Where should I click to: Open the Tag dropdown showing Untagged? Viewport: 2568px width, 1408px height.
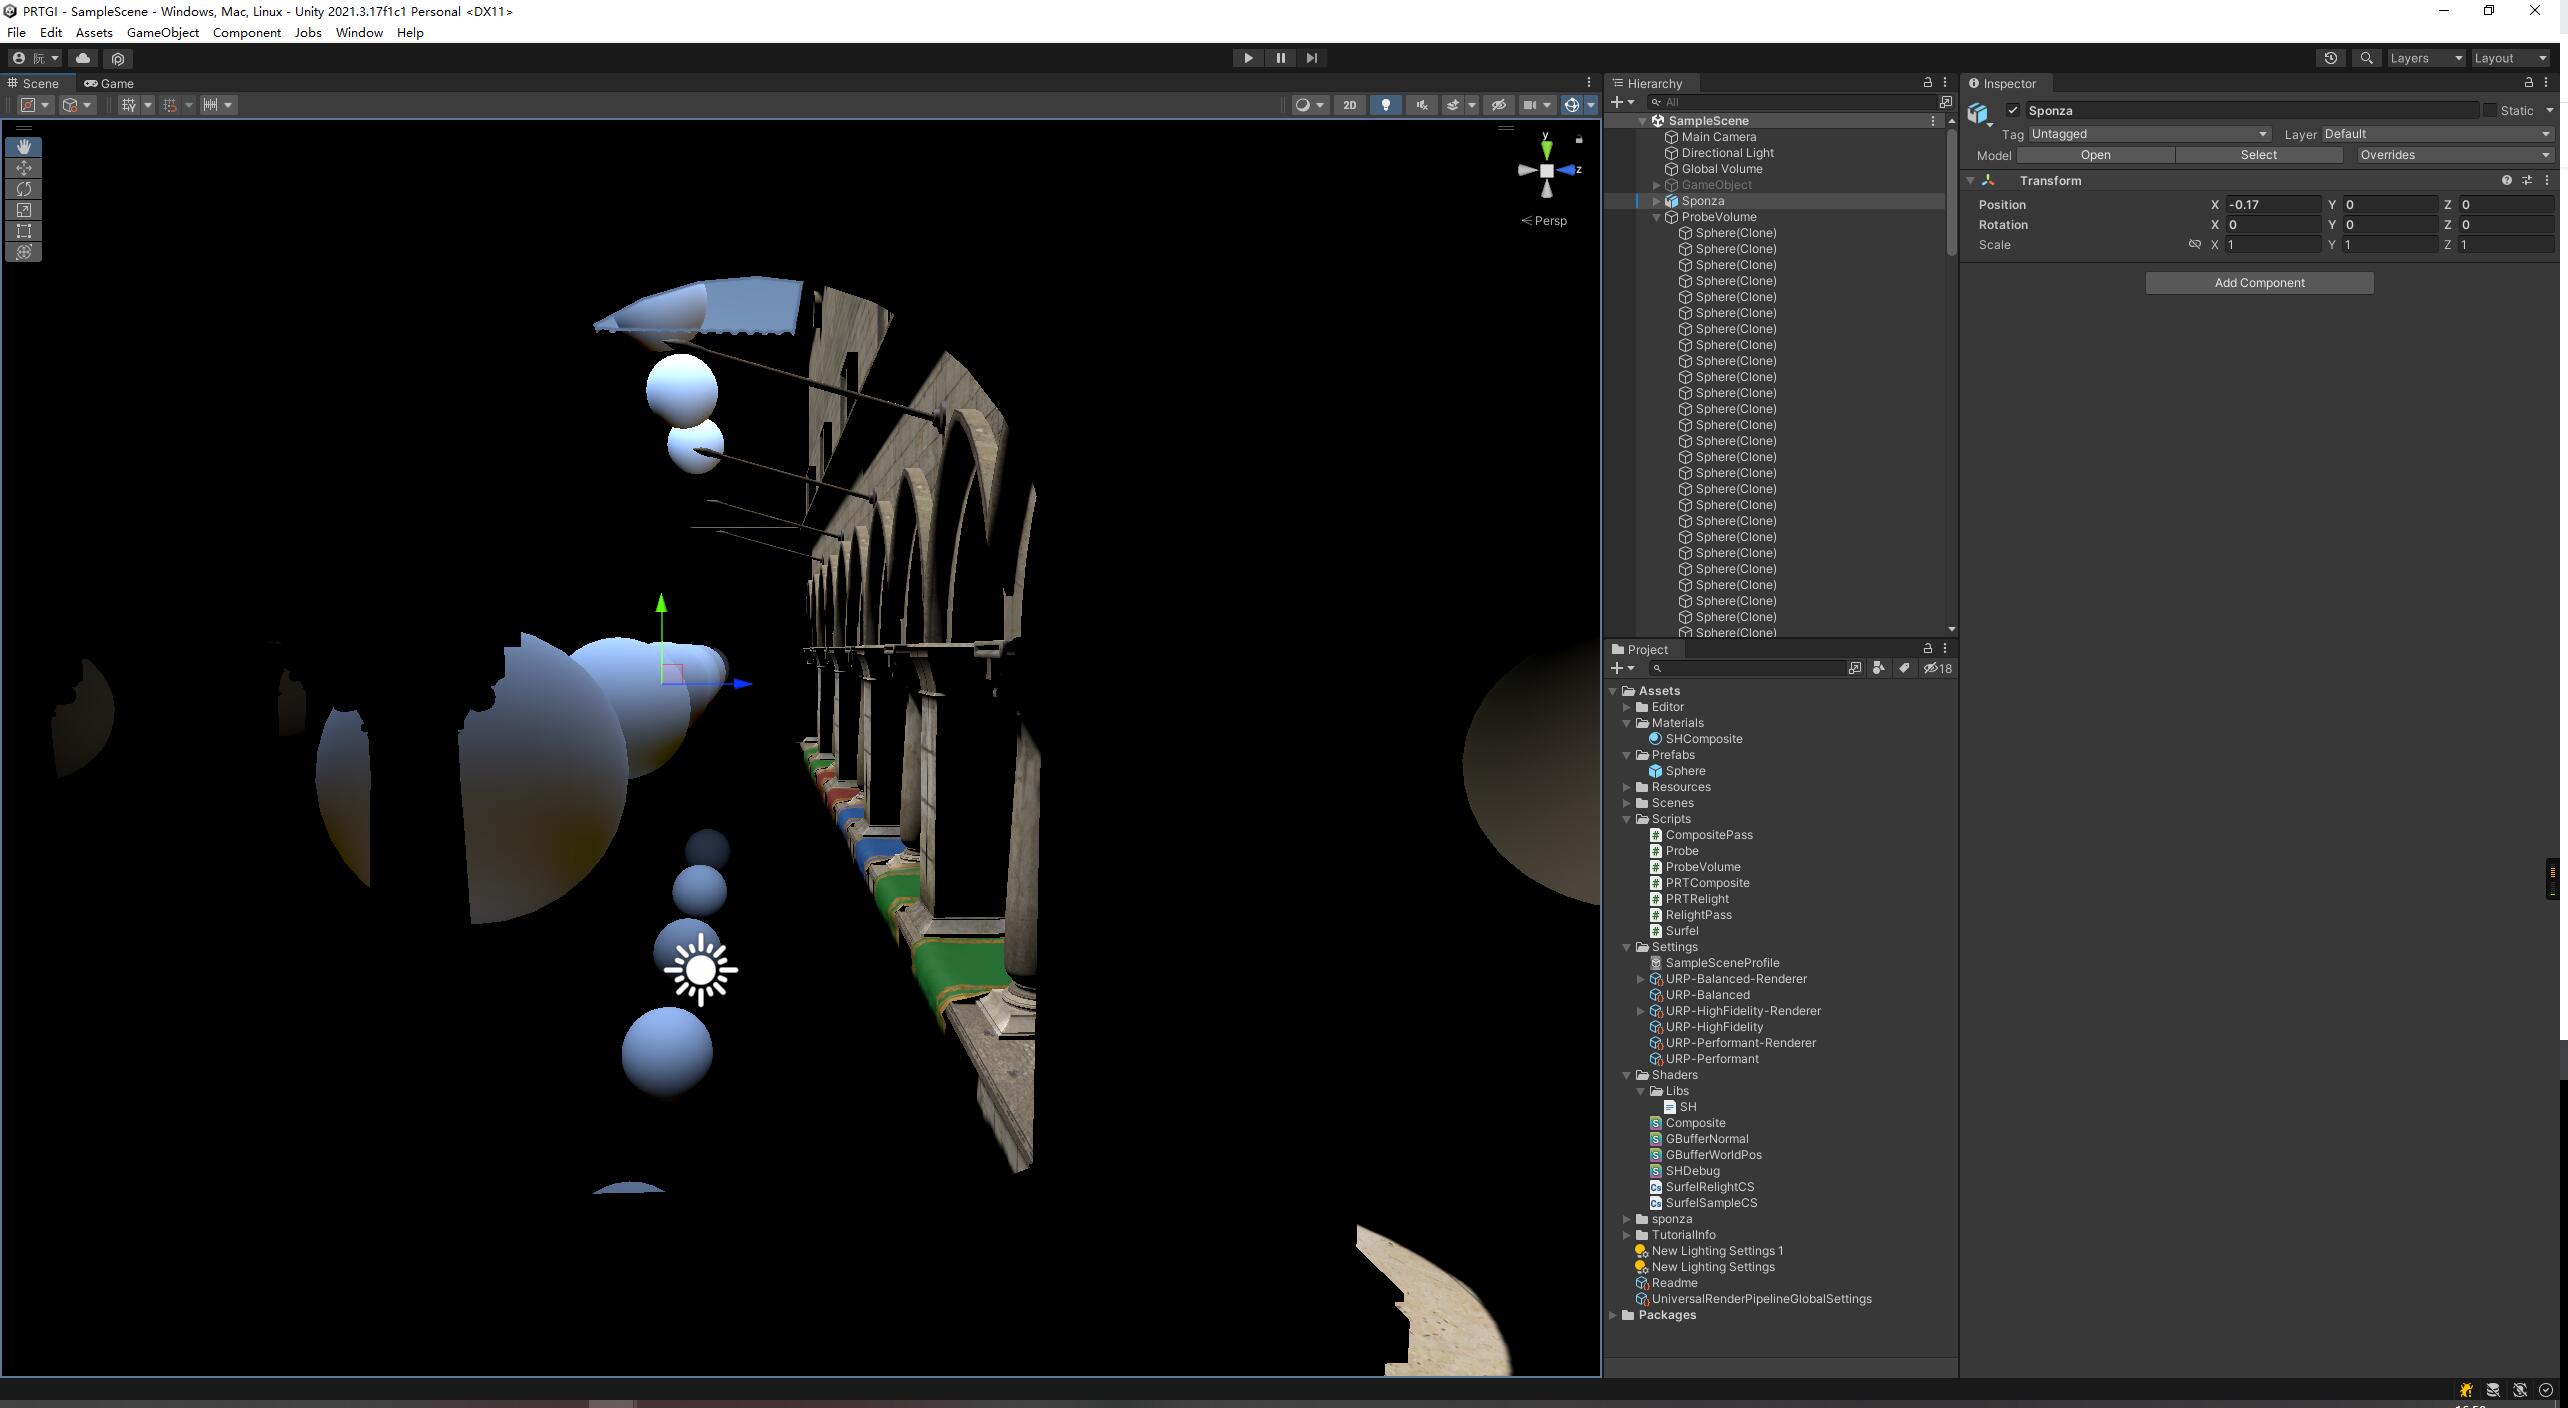click(2148, 134)
